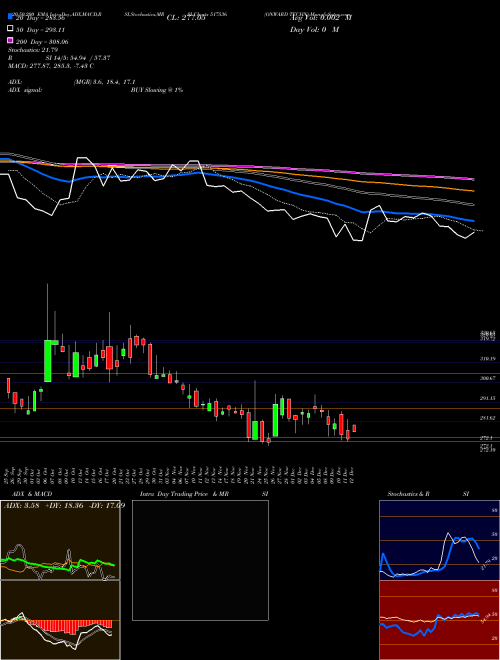This screenshot has width=500, height=660.
Task: Click the 'CL: 277.05' closing price label
Action: [186, 18]
